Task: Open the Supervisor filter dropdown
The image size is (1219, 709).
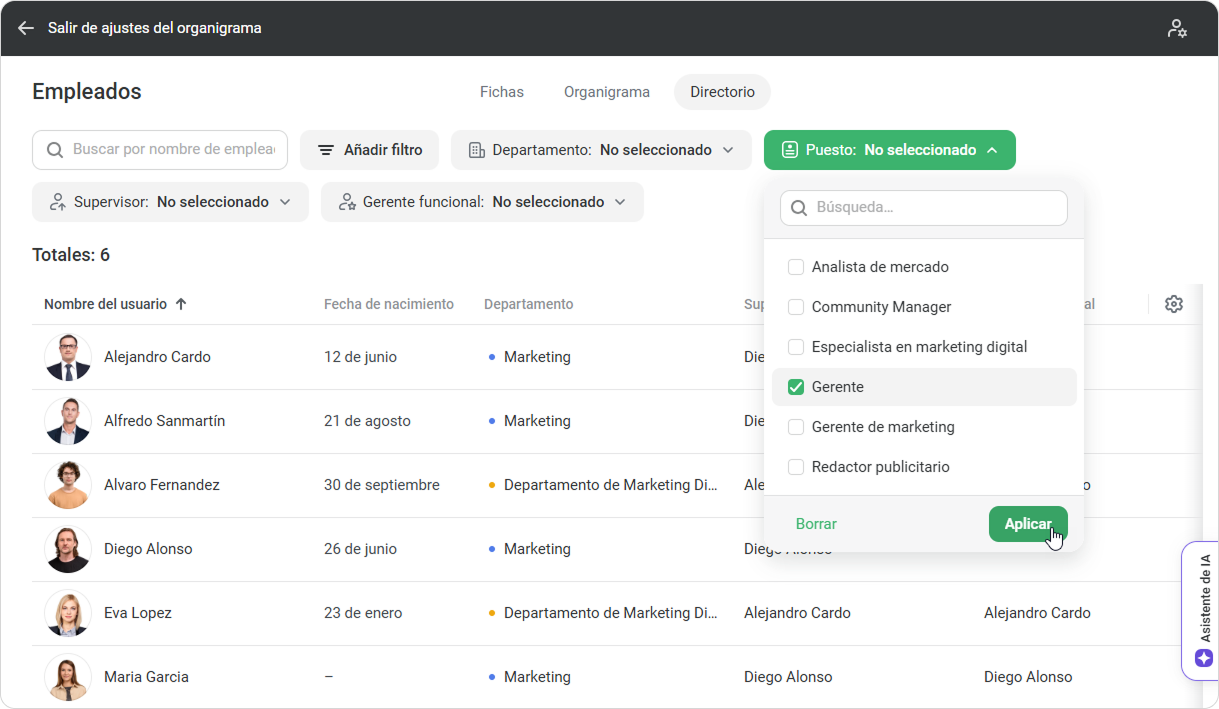Action: click(170, 202)
